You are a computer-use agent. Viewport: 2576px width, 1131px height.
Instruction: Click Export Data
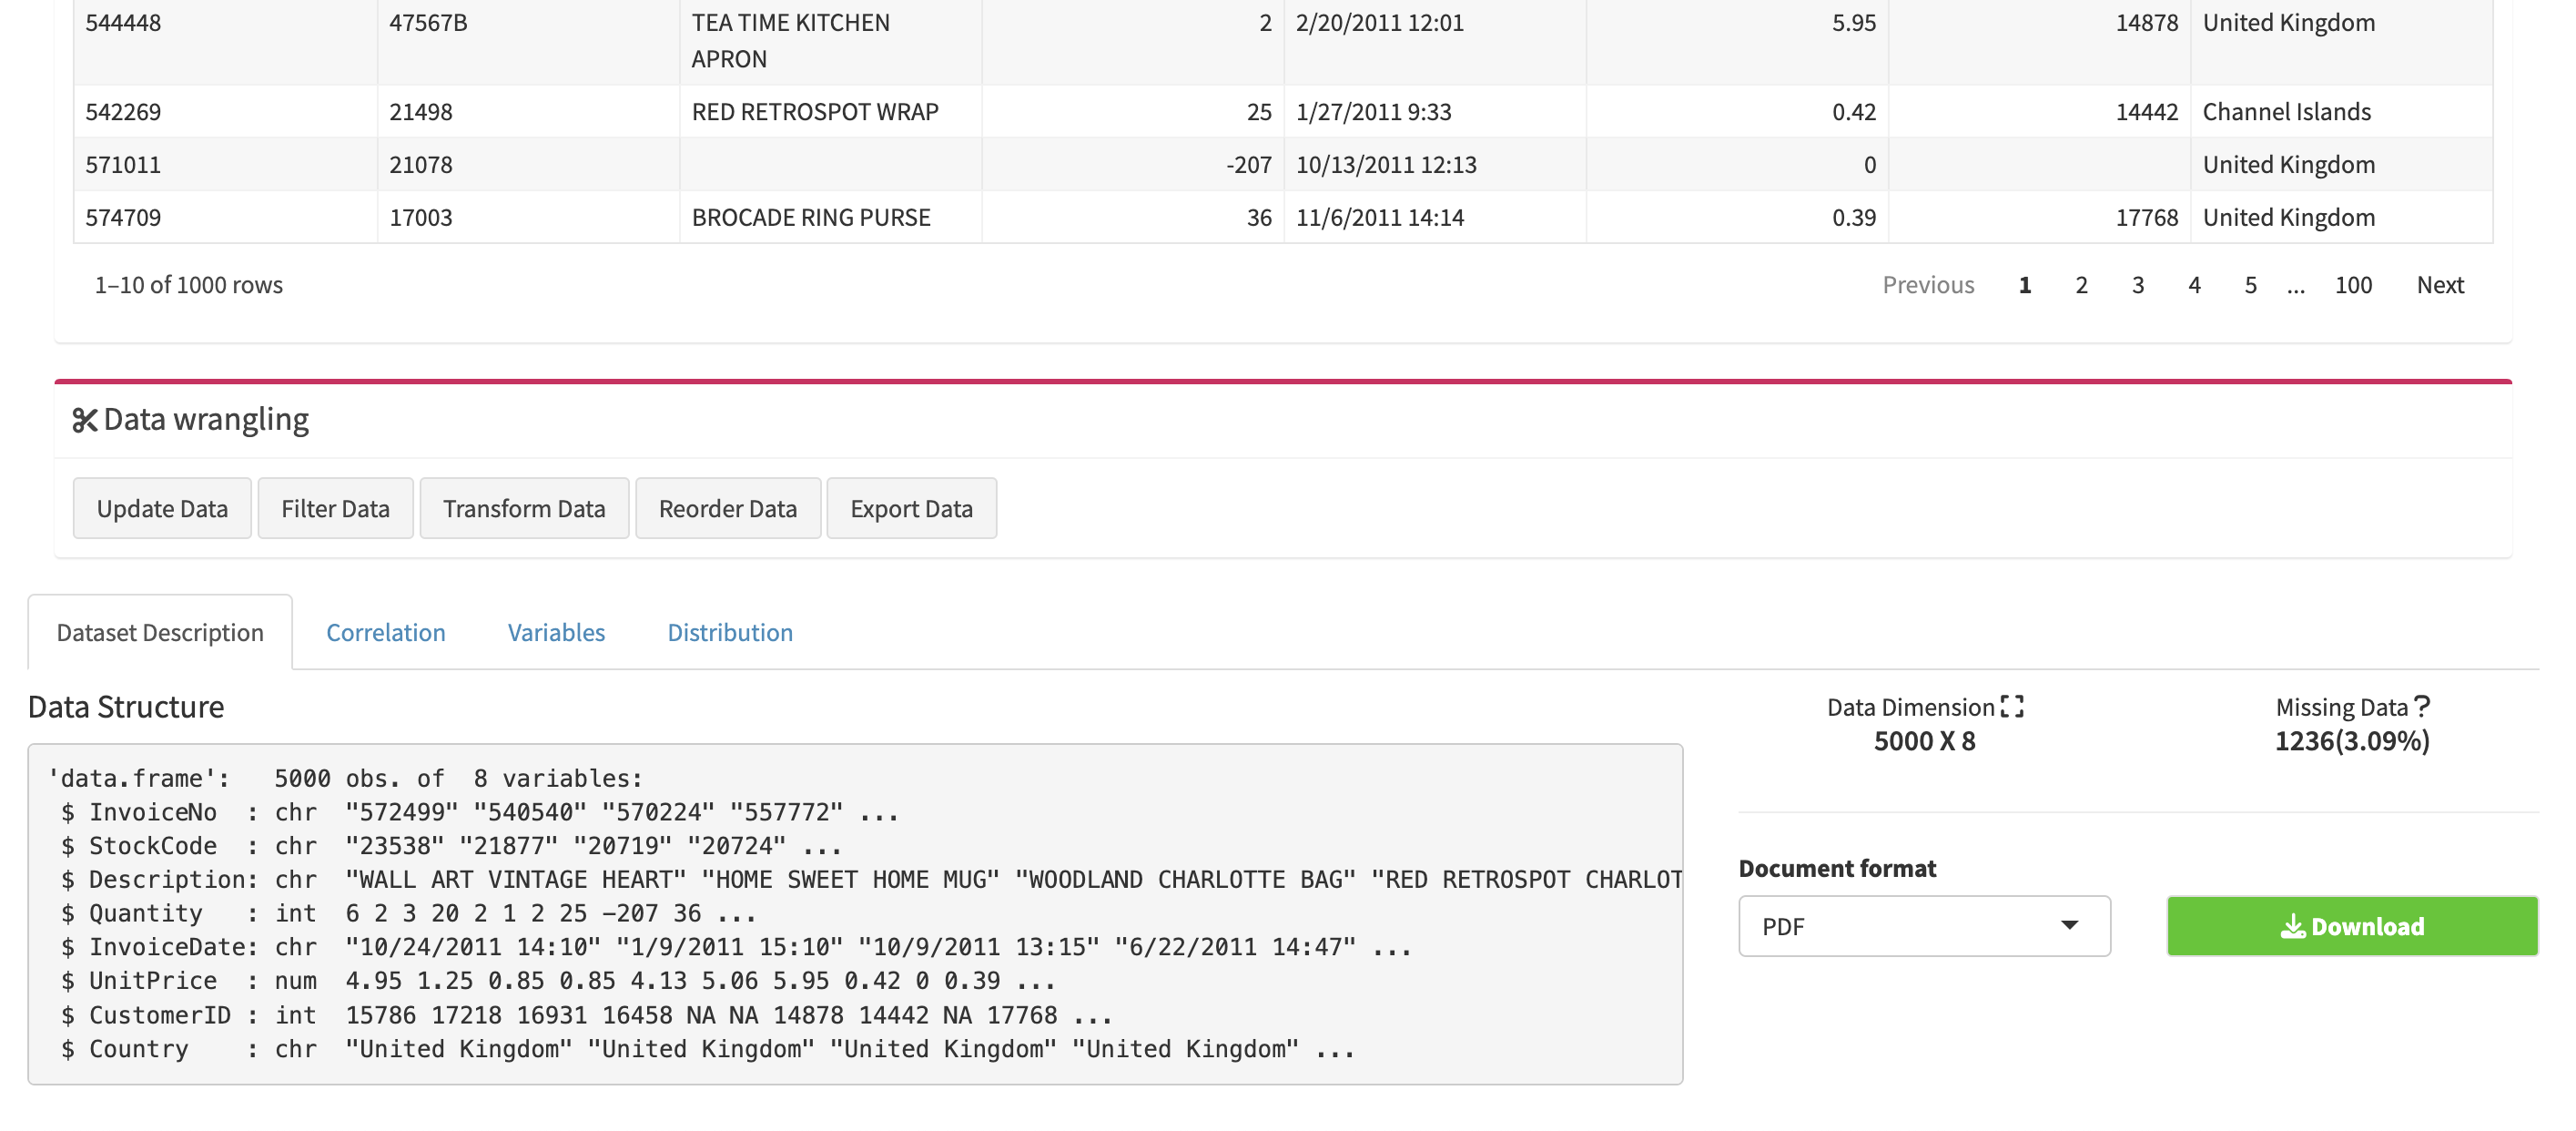tap(911, 508)
